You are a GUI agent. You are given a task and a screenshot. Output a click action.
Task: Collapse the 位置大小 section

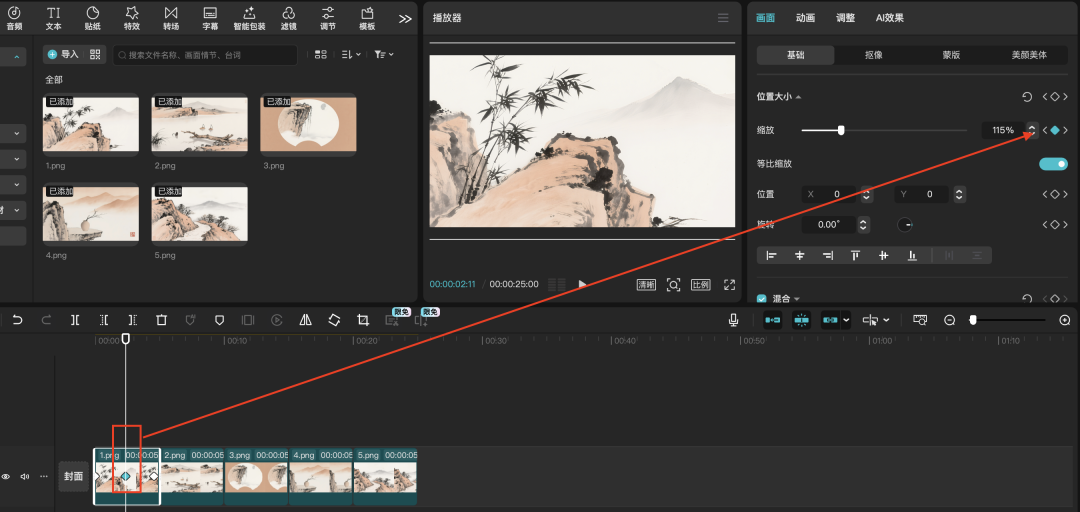click(798, 97)
